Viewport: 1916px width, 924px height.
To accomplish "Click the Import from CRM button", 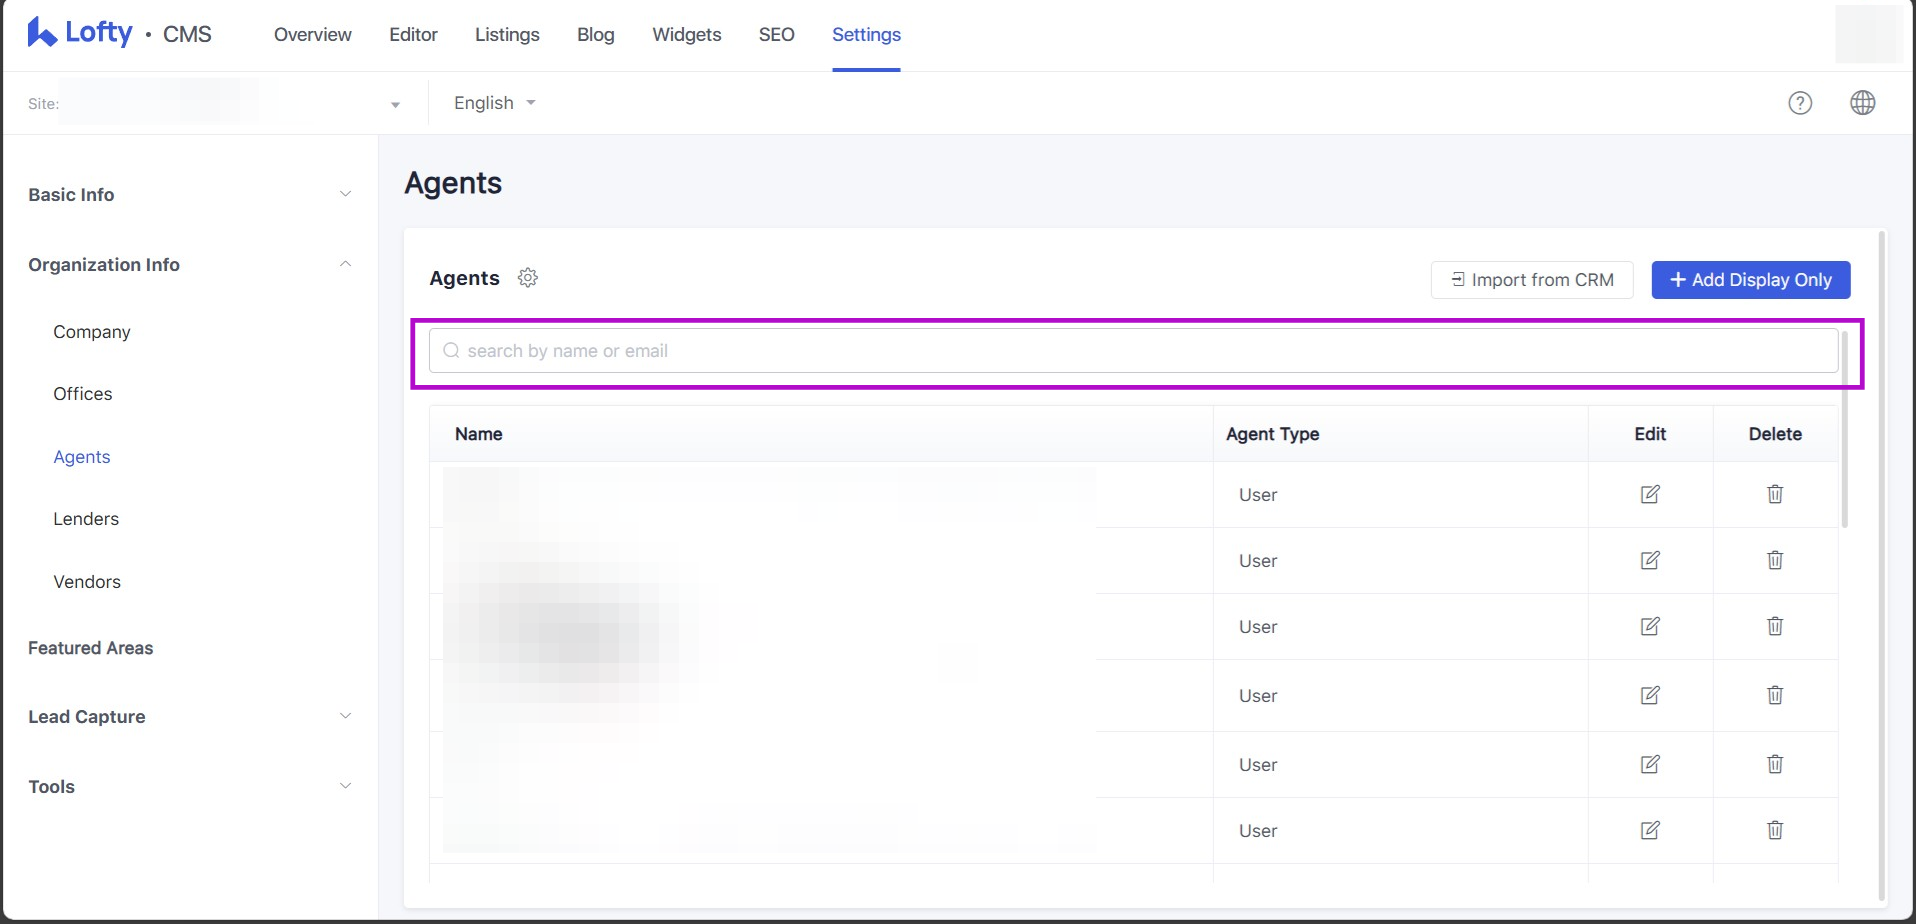I will pyautogui.click(x=1532, y=280).
